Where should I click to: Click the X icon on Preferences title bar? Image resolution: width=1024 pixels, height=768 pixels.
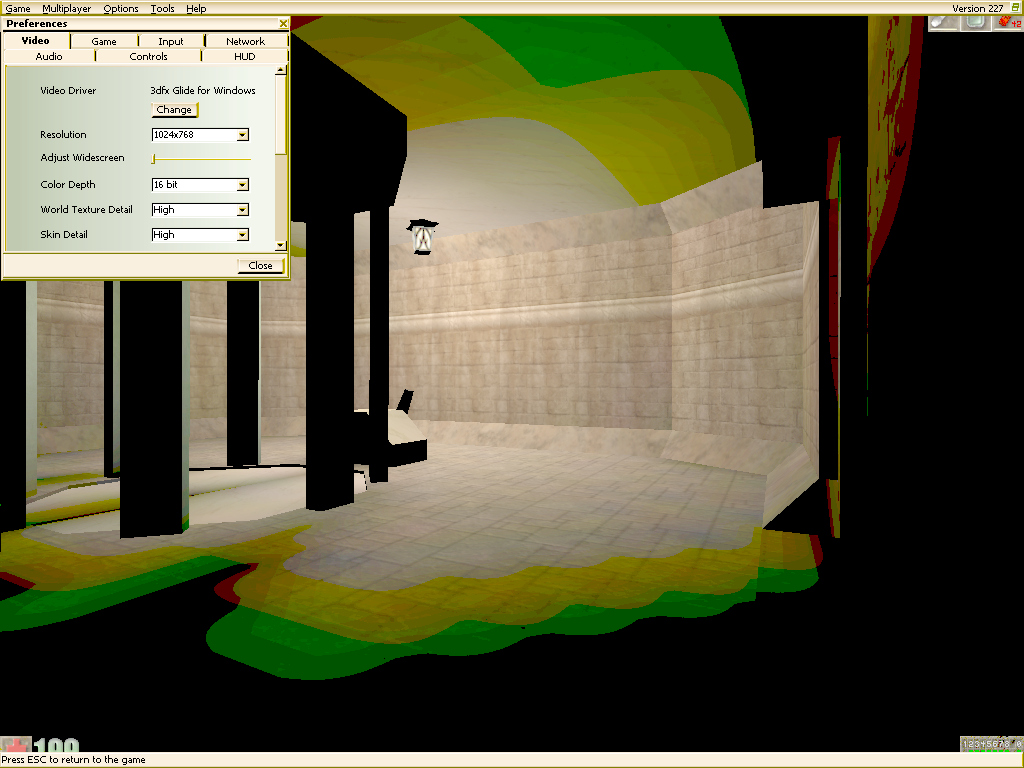(x=283, y=24)
